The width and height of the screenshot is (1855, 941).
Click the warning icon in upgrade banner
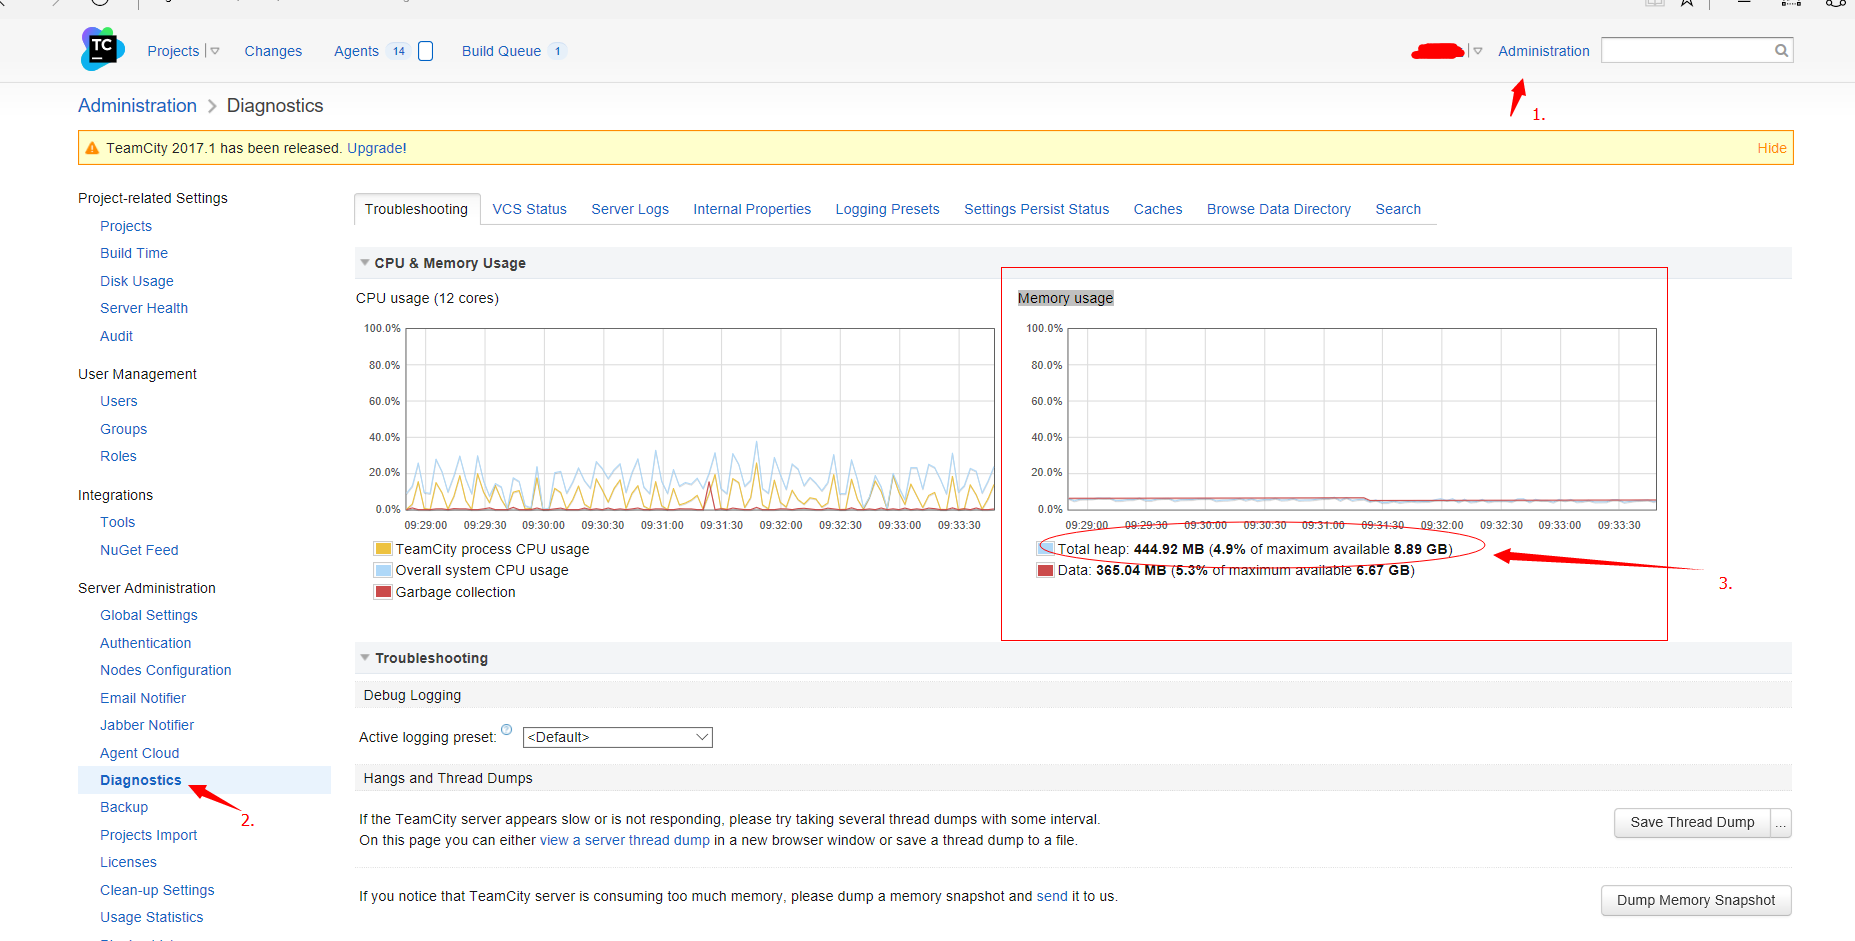[92, 148]
